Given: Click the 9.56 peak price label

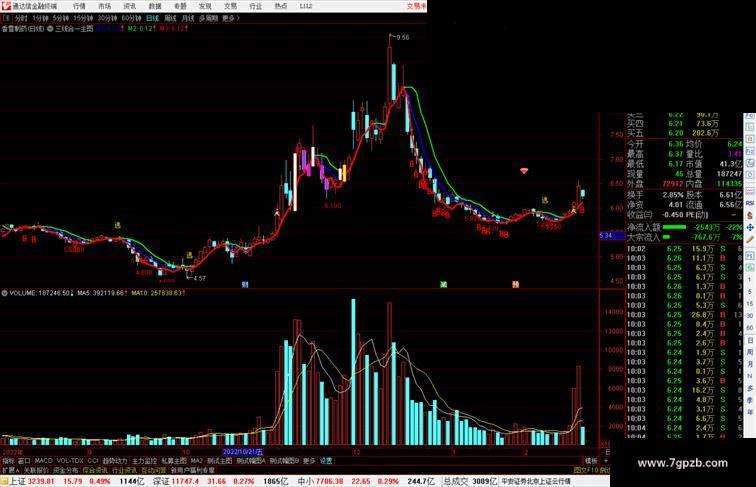Looking at the screenshot, I should point(403,37).
